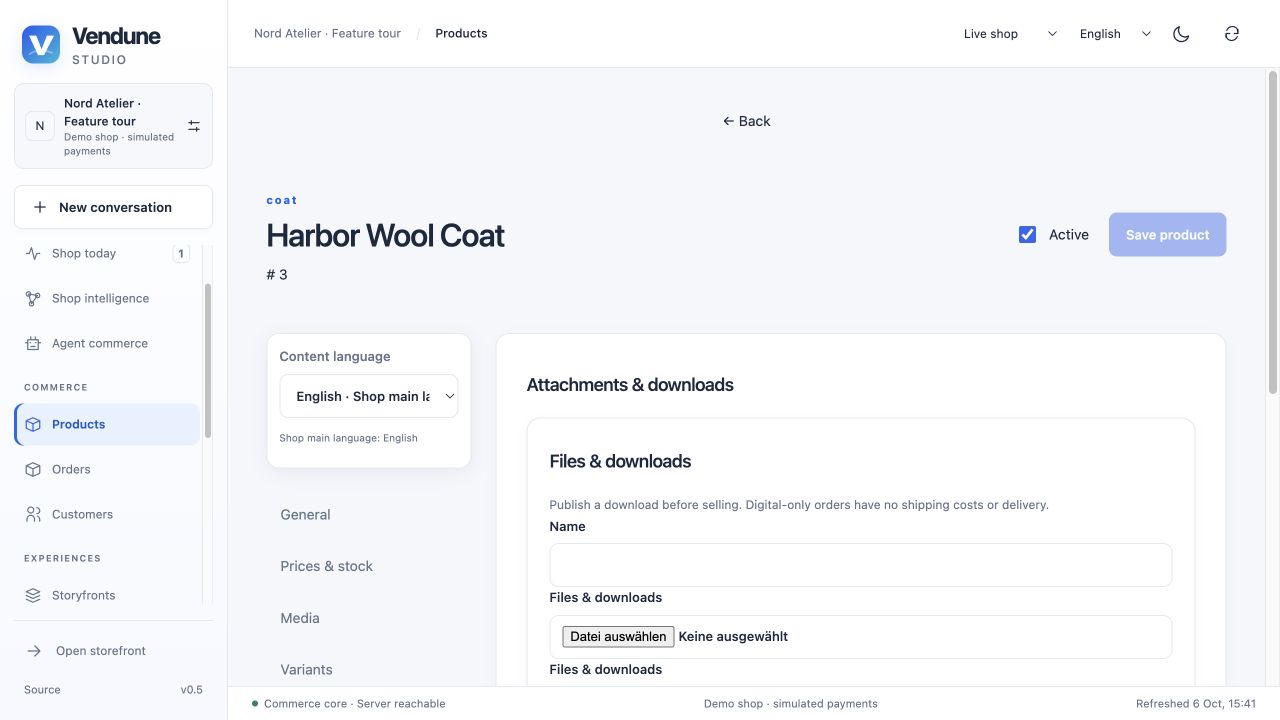The height and width of the screenshot is (720, 1280).
Task: Click the Shop today badge showing 1
Action: [181, 253]
